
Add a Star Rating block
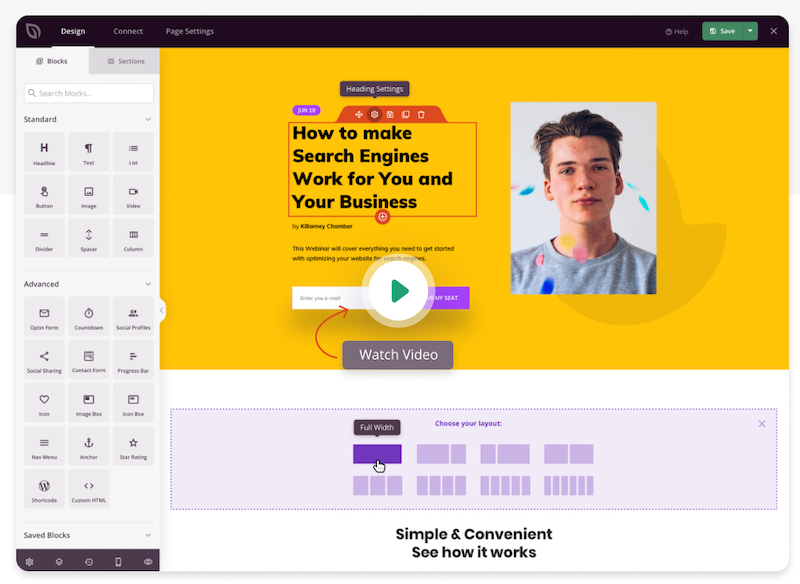133,446
